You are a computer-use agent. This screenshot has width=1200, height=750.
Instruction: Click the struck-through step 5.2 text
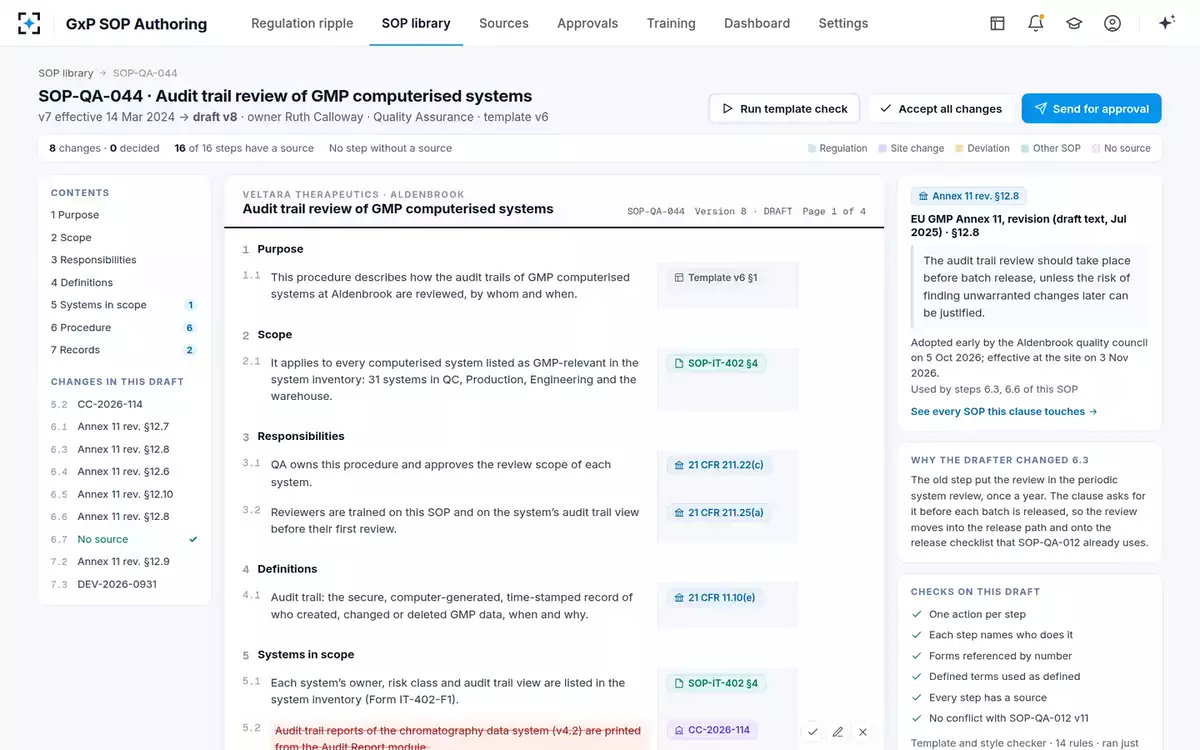coord(458,738)
